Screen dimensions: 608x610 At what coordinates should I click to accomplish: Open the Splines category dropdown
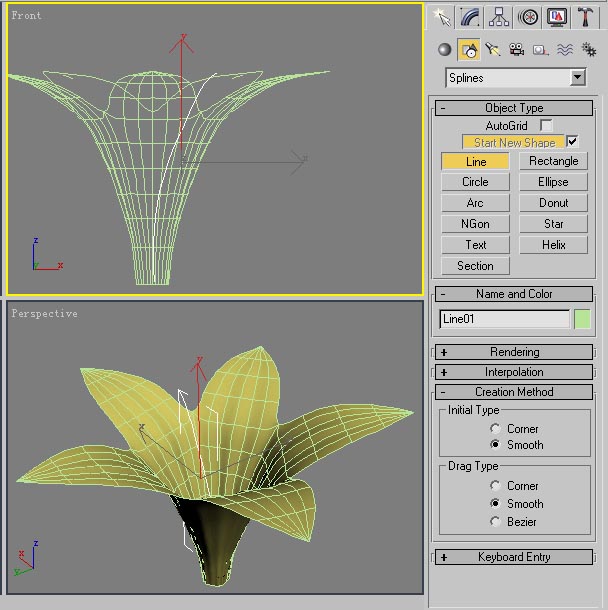point(515,78)
